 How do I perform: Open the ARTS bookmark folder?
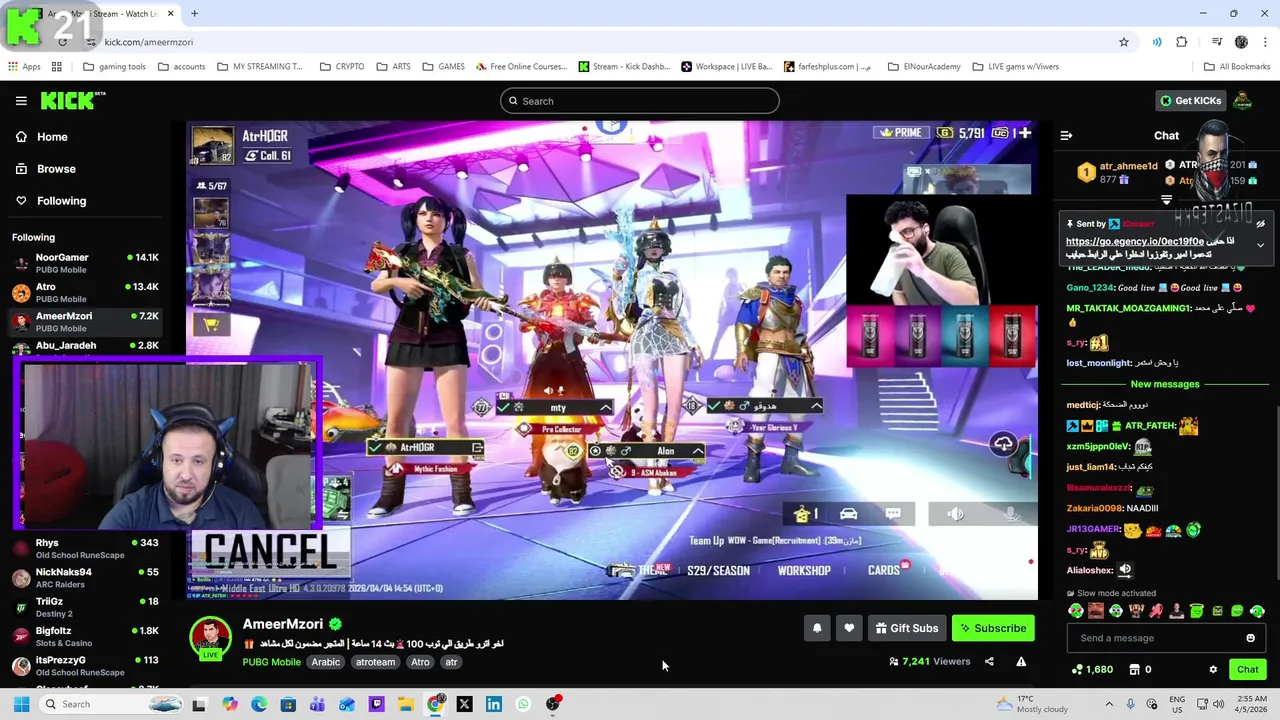coord(393,67)
